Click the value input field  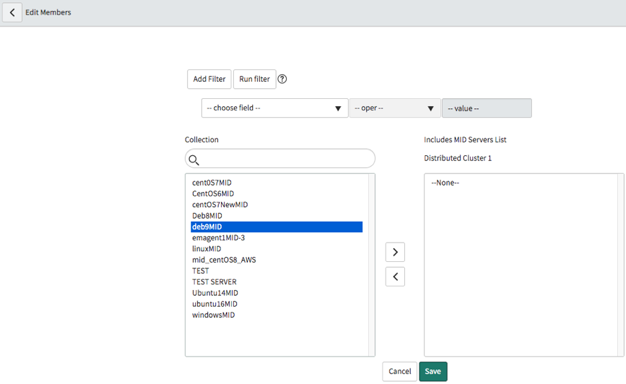pyautogui.click(x=487, y=108)
